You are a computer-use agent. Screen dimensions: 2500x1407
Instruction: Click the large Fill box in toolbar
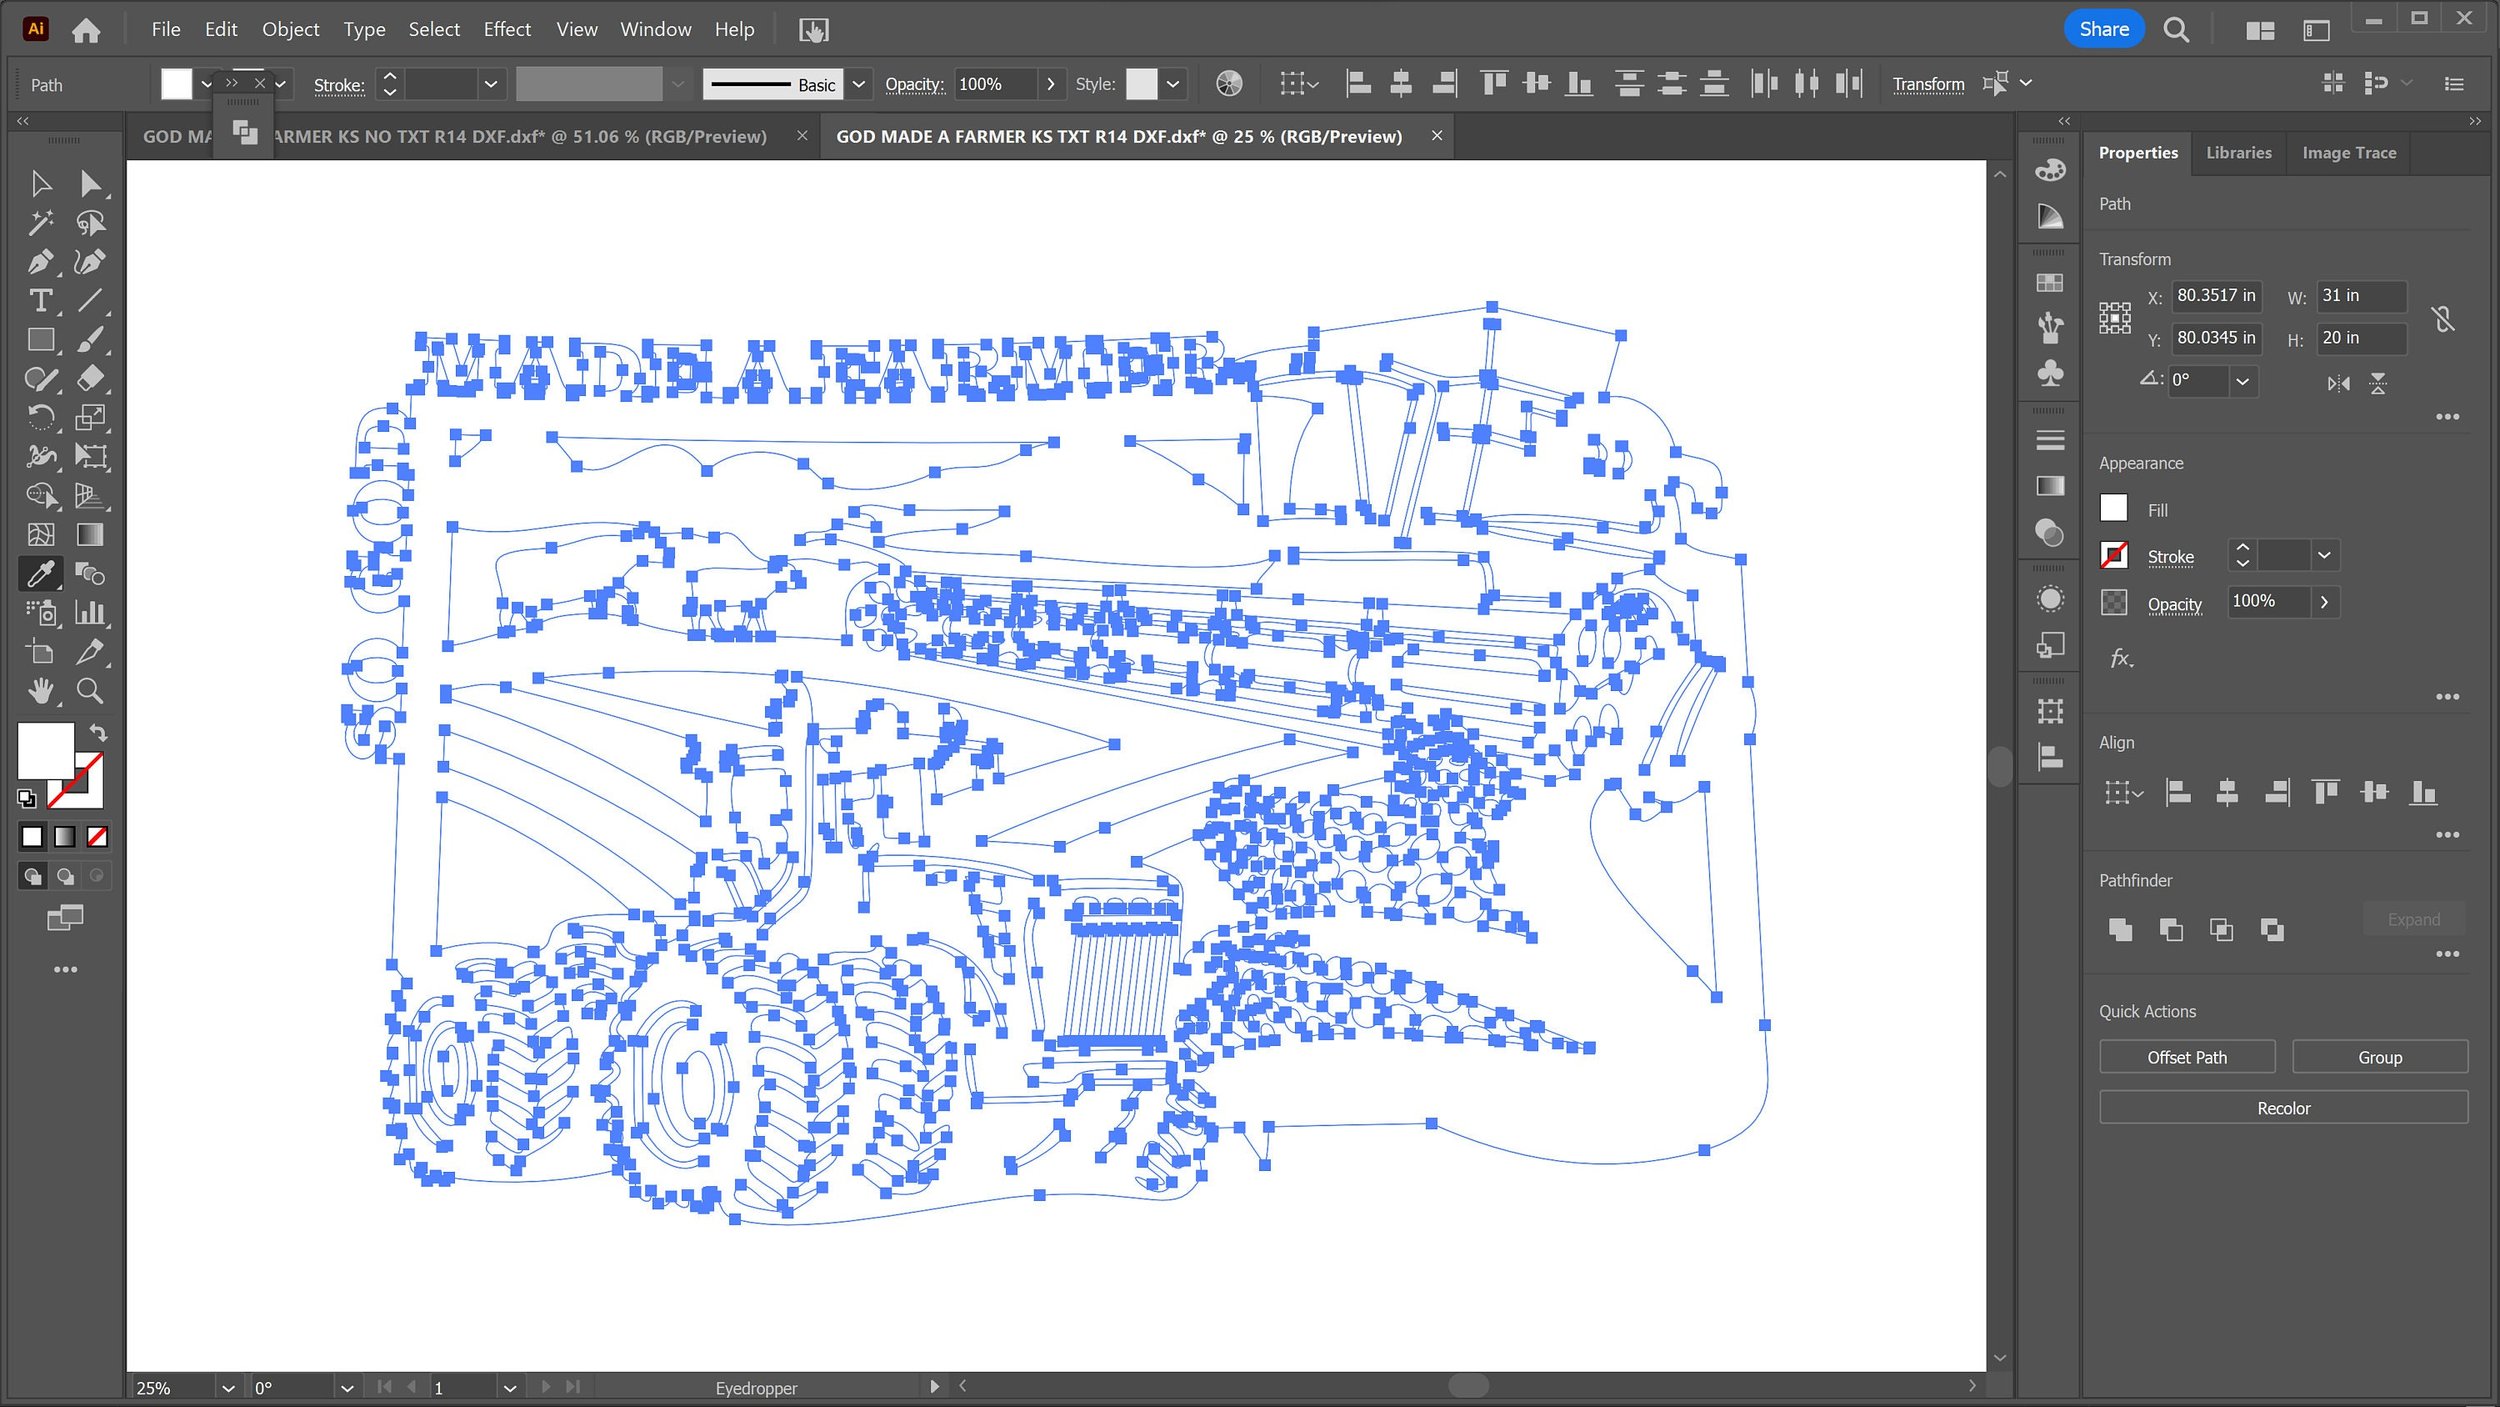[x=45, y=750]
